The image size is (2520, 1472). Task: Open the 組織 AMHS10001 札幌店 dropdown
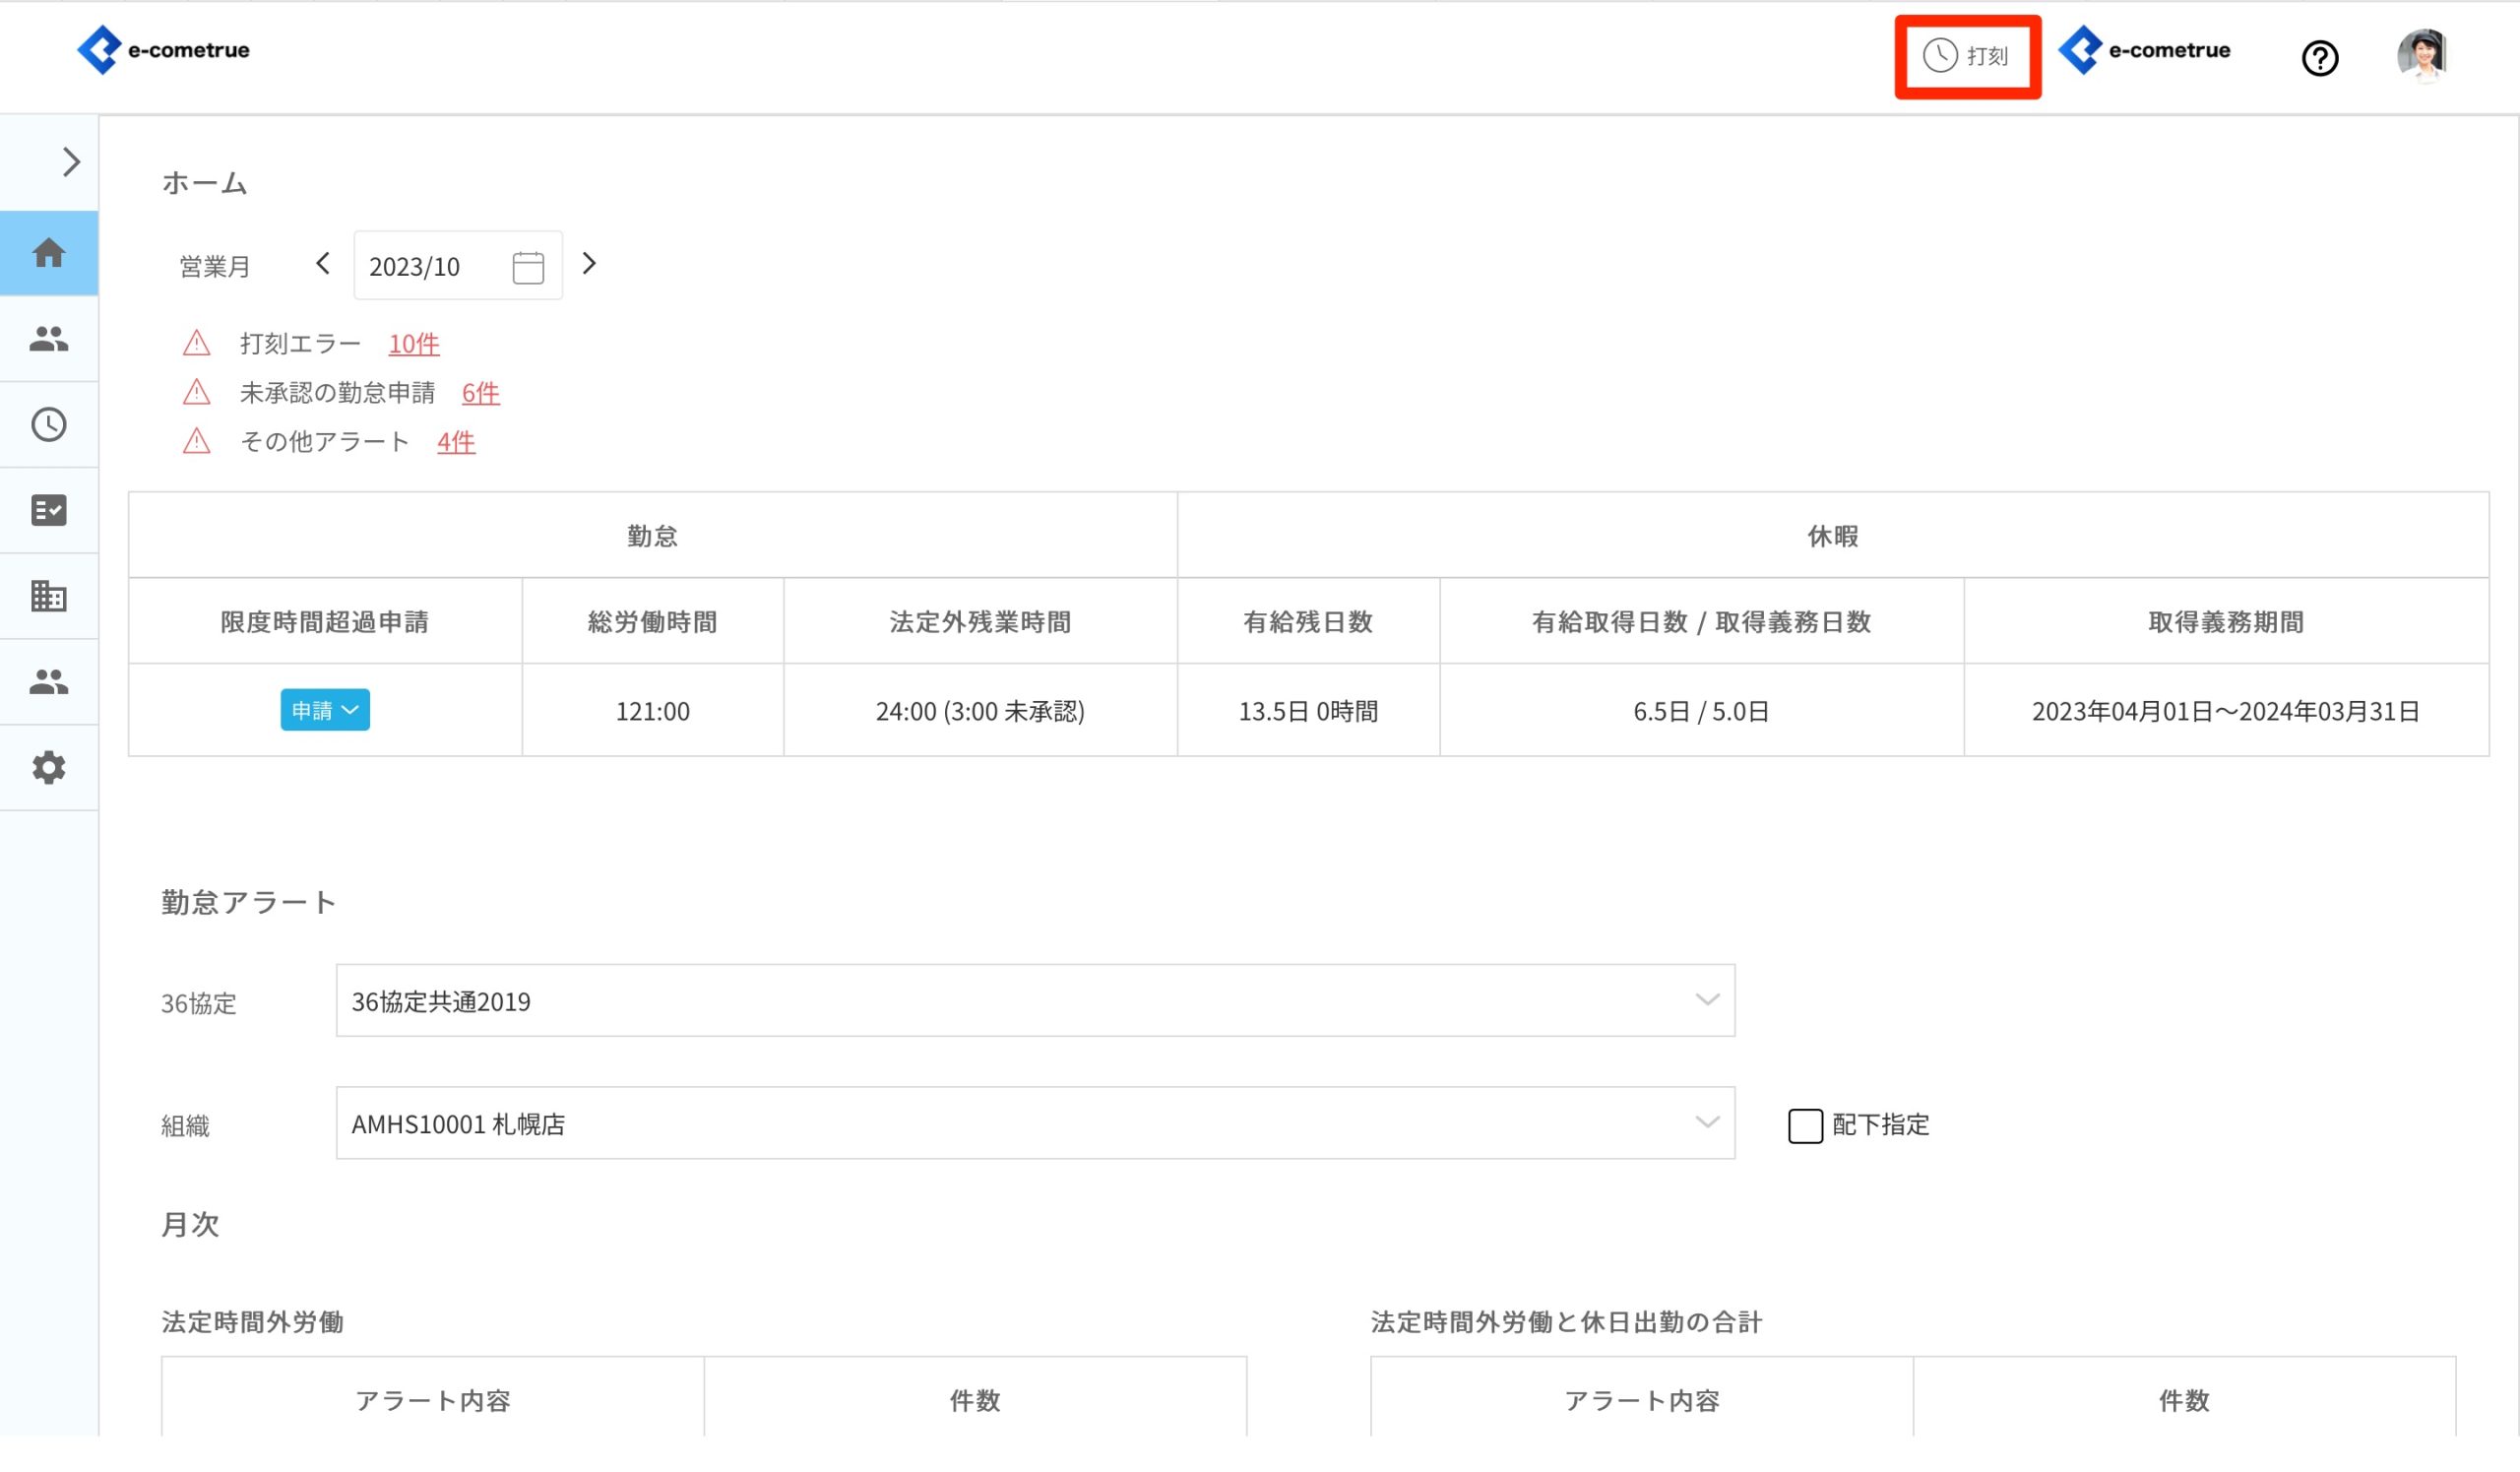coord(1035,1124)
